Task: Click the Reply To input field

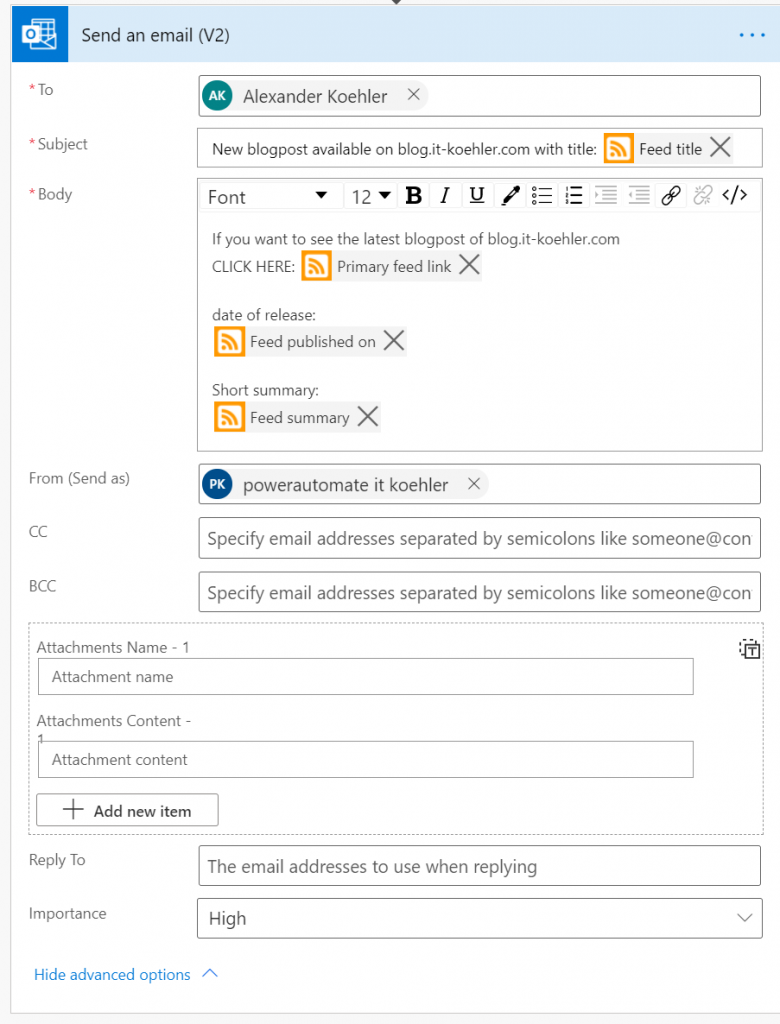Action: click(x=479, y=866)
